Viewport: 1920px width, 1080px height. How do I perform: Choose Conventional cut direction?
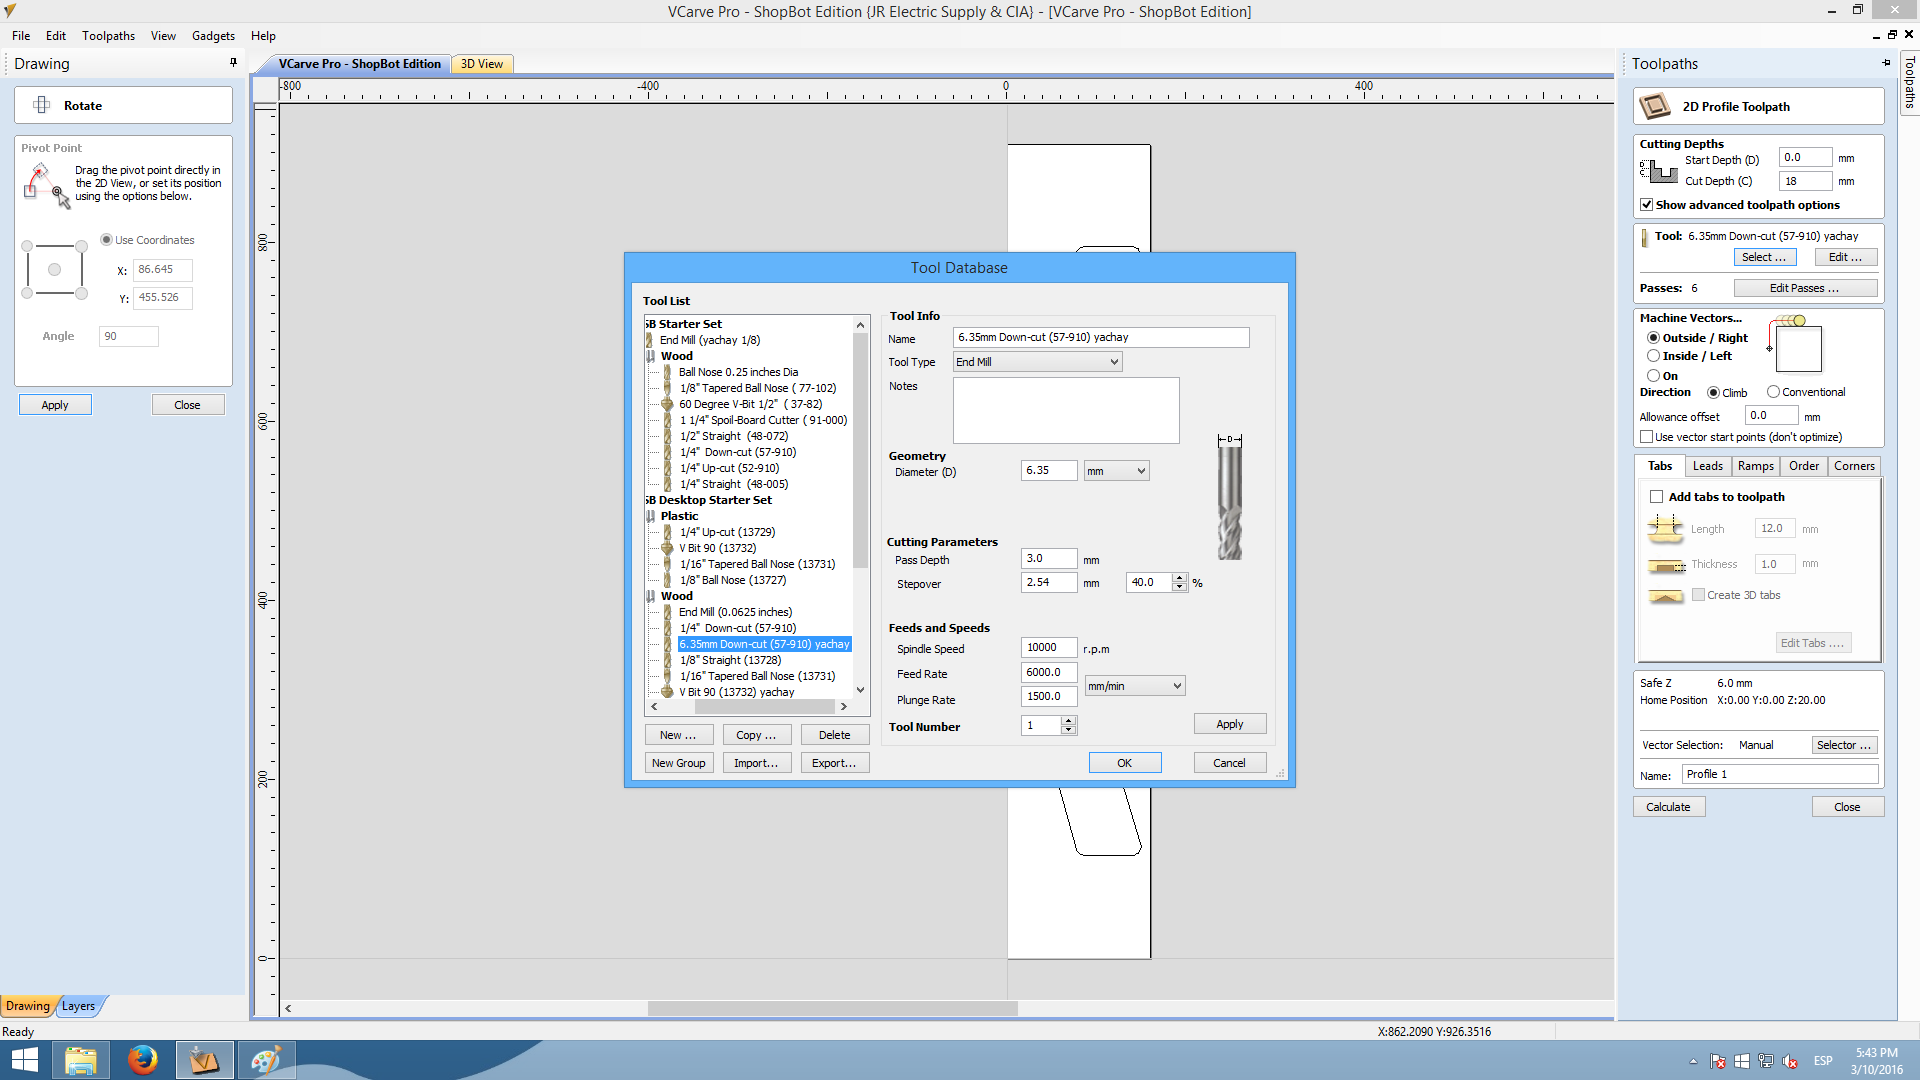click(1773, 392)
